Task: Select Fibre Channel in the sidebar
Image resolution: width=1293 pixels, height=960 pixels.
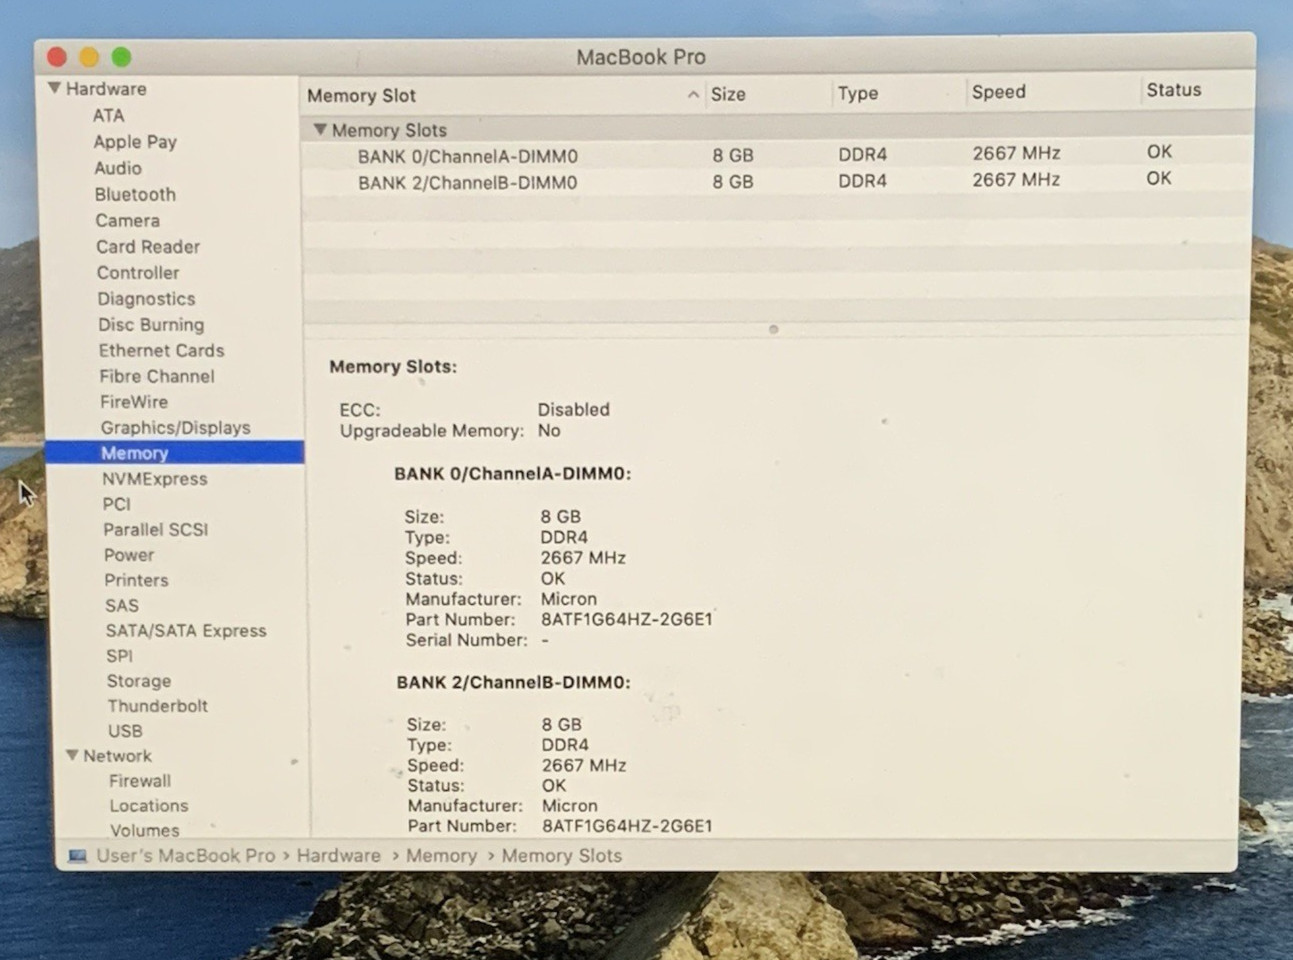Action: coord(157,376)
